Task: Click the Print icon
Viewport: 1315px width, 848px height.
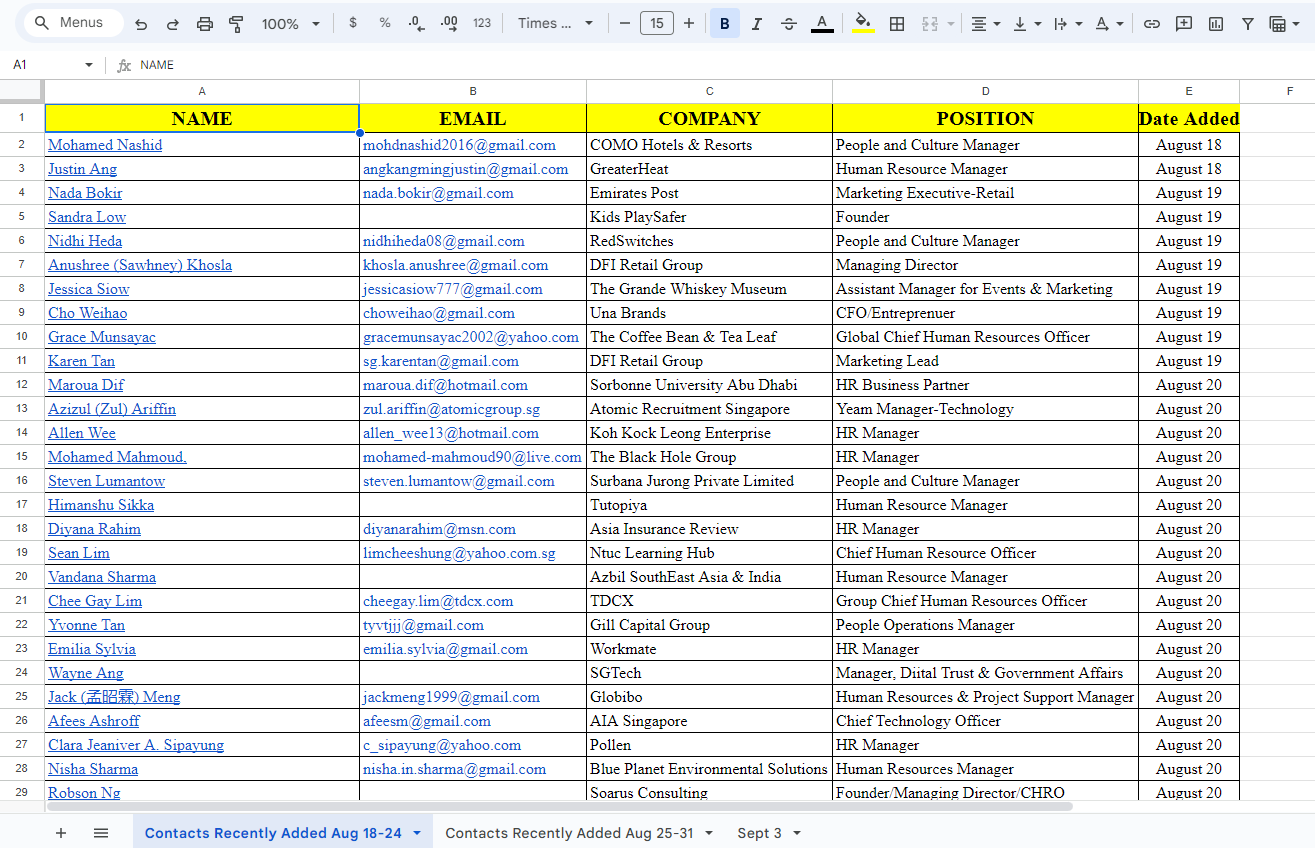Action: [205, 24]
